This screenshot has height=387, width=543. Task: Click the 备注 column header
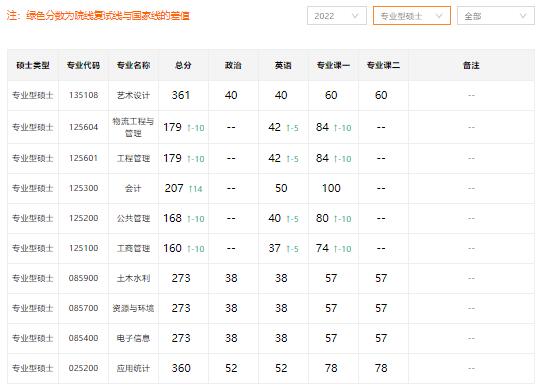[x=471, y=65]
